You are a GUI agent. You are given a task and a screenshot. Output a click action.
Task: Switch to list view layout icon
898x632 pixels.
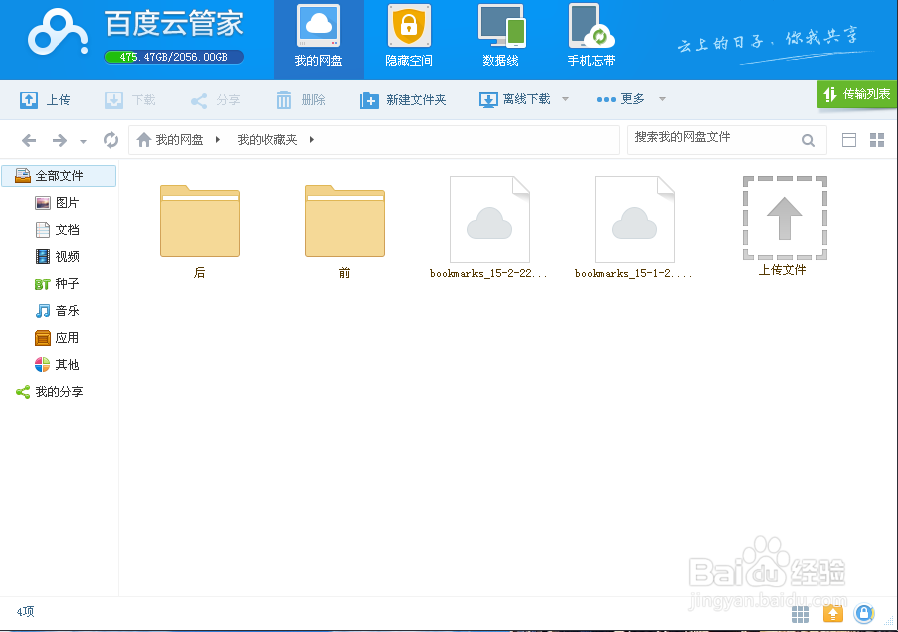(849, 140)
